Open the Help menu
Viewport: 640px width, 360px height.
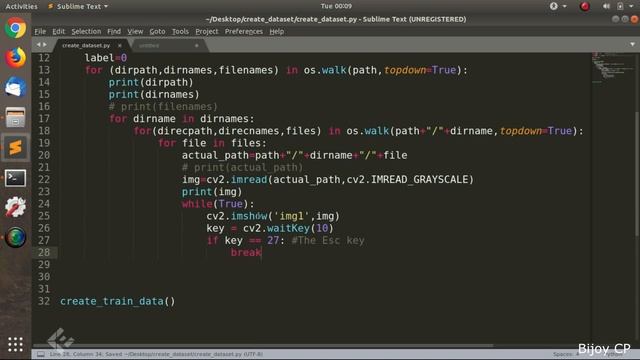pos(276,31)
